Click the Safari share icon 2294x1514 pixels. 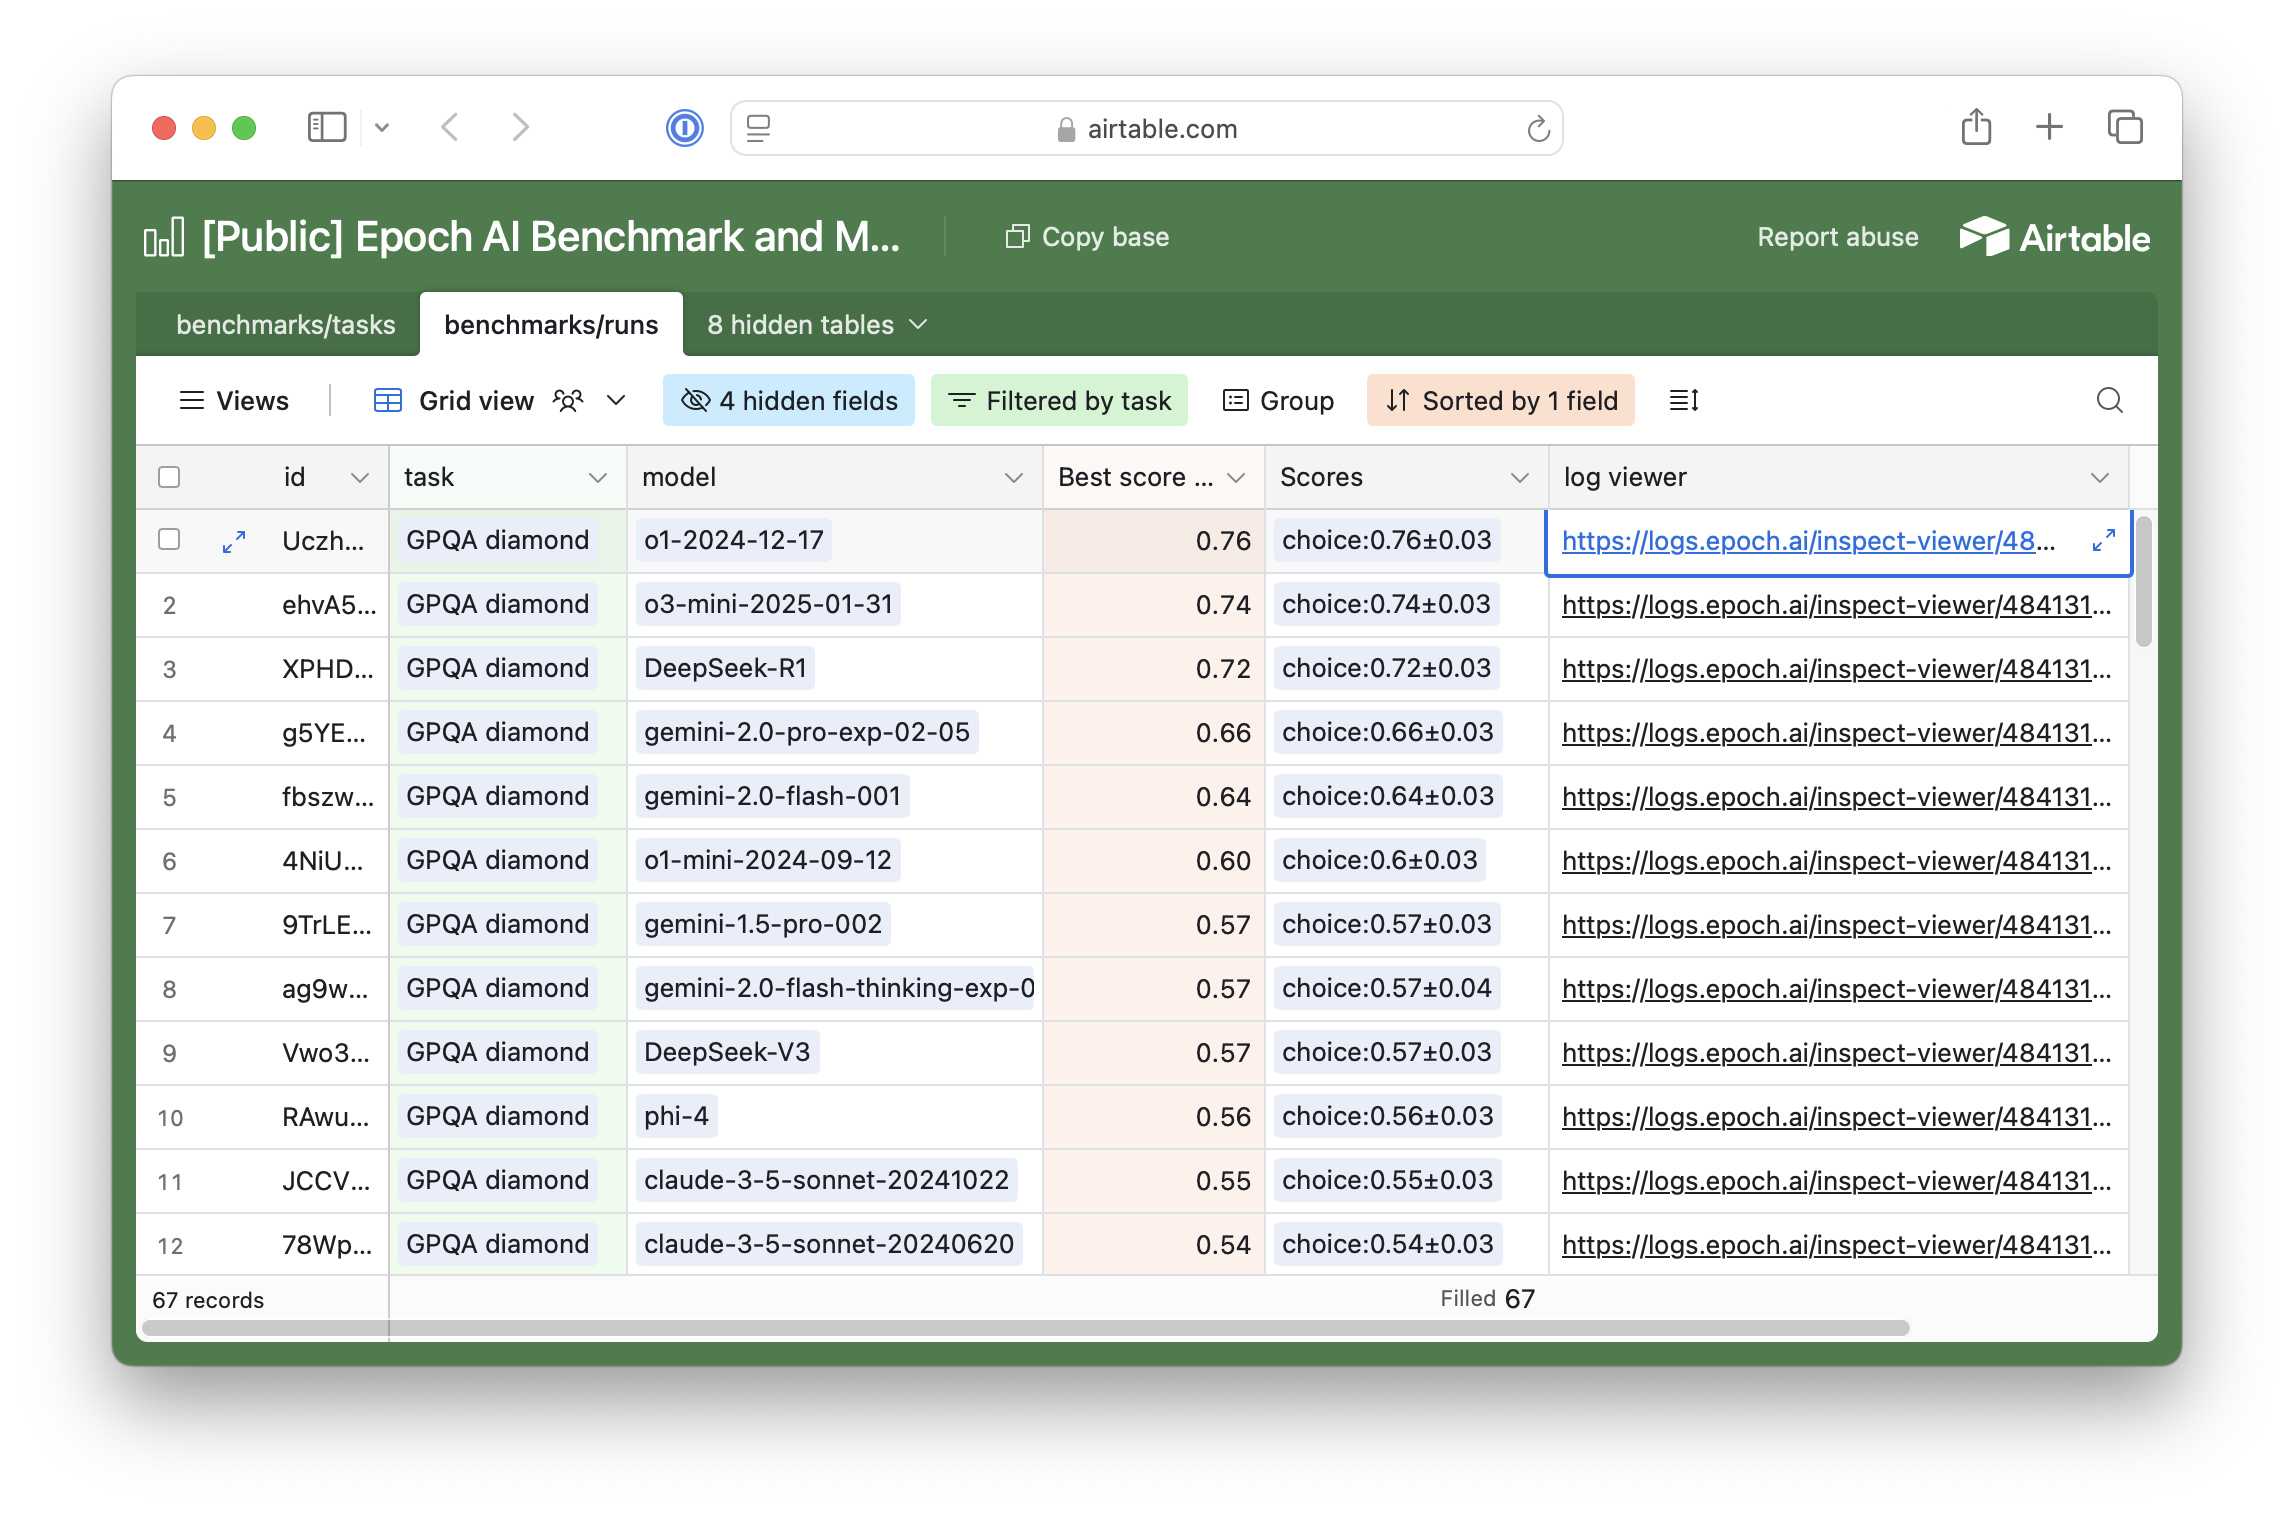(x=1976, y=128)
